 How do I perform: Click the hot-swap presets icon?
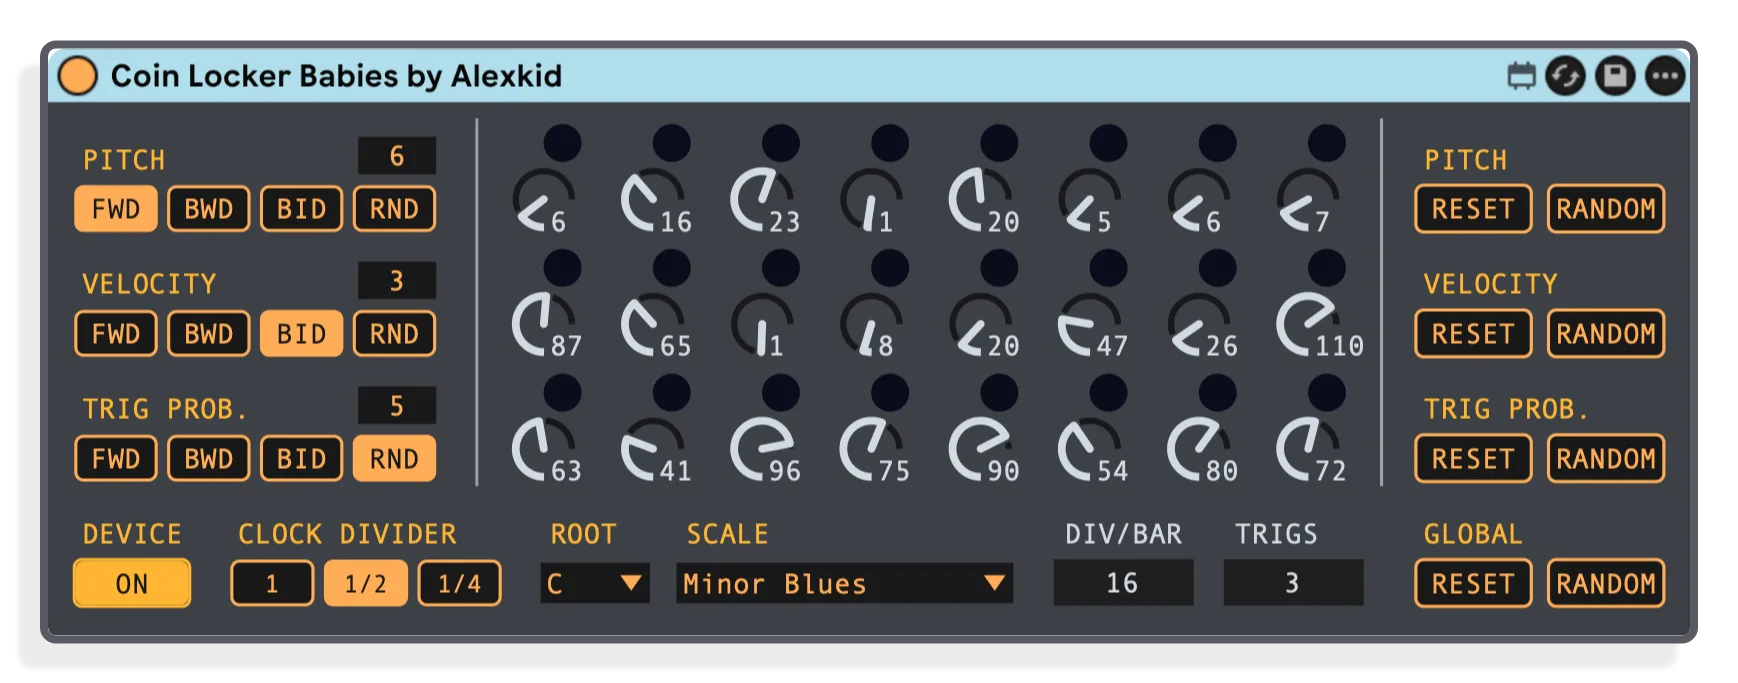tap(1565, 76)
